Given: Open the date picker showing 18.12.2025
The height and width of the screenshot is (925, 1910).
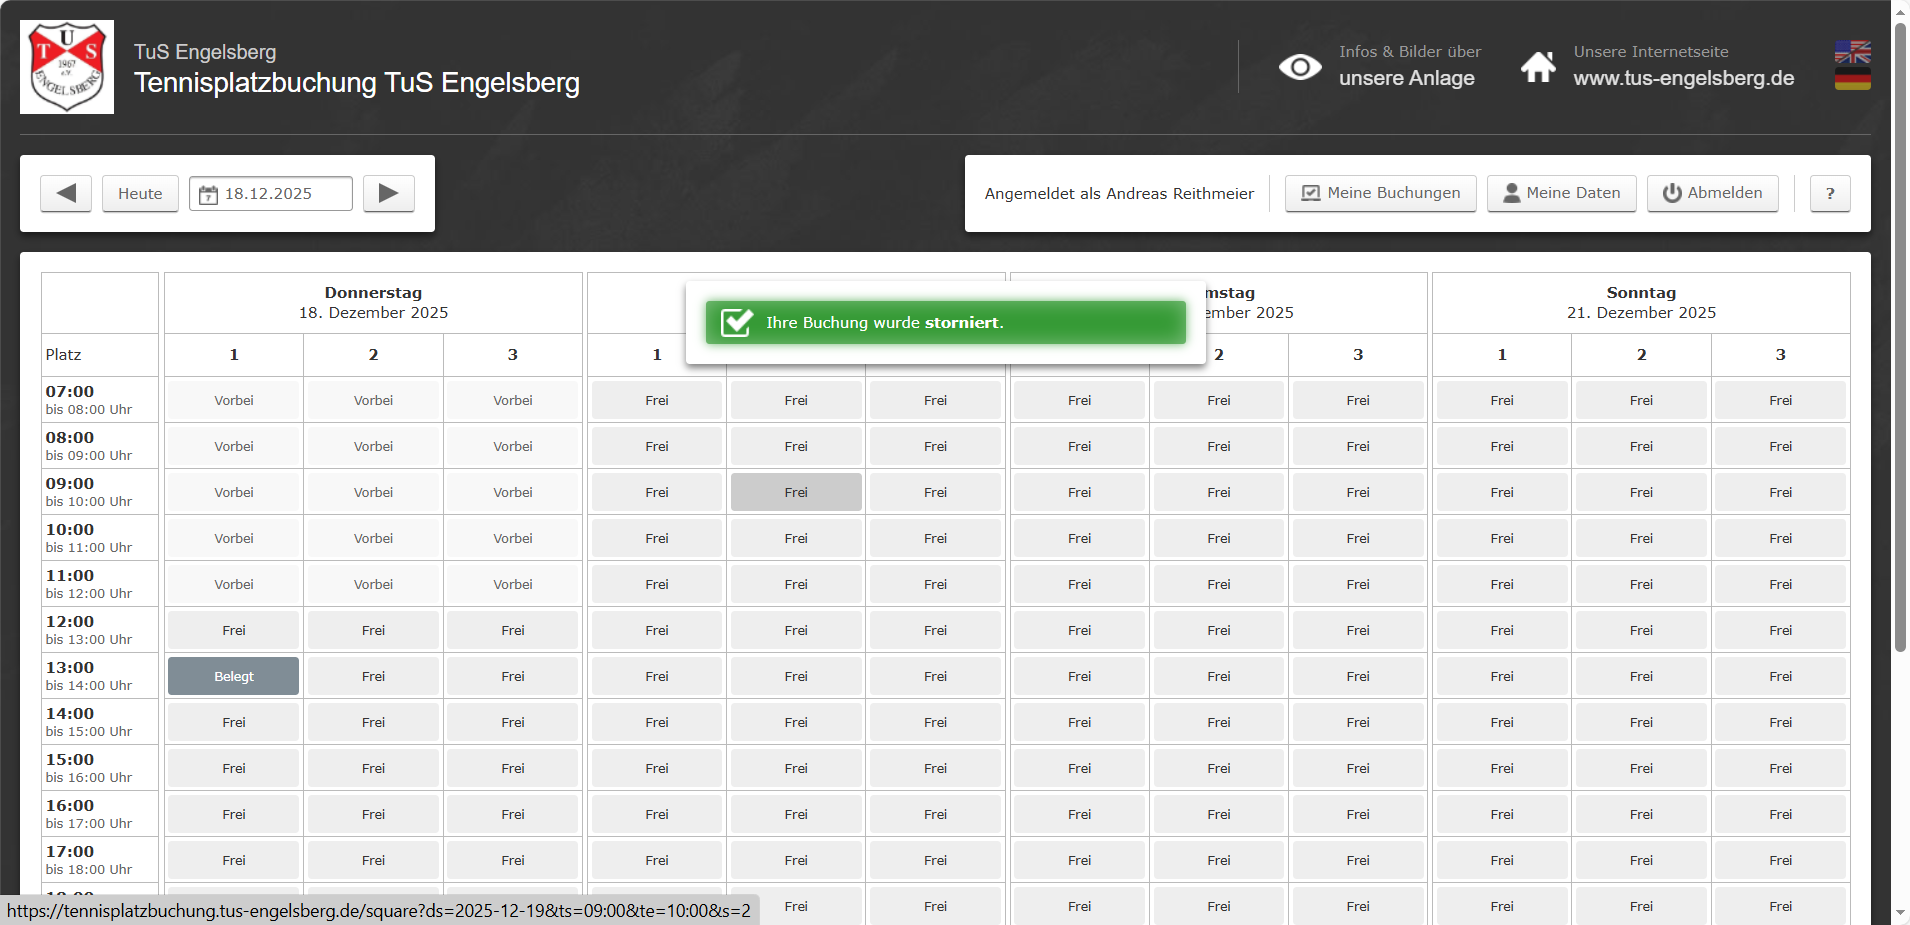Looking at the screenshot, I should tap(270, 193).
